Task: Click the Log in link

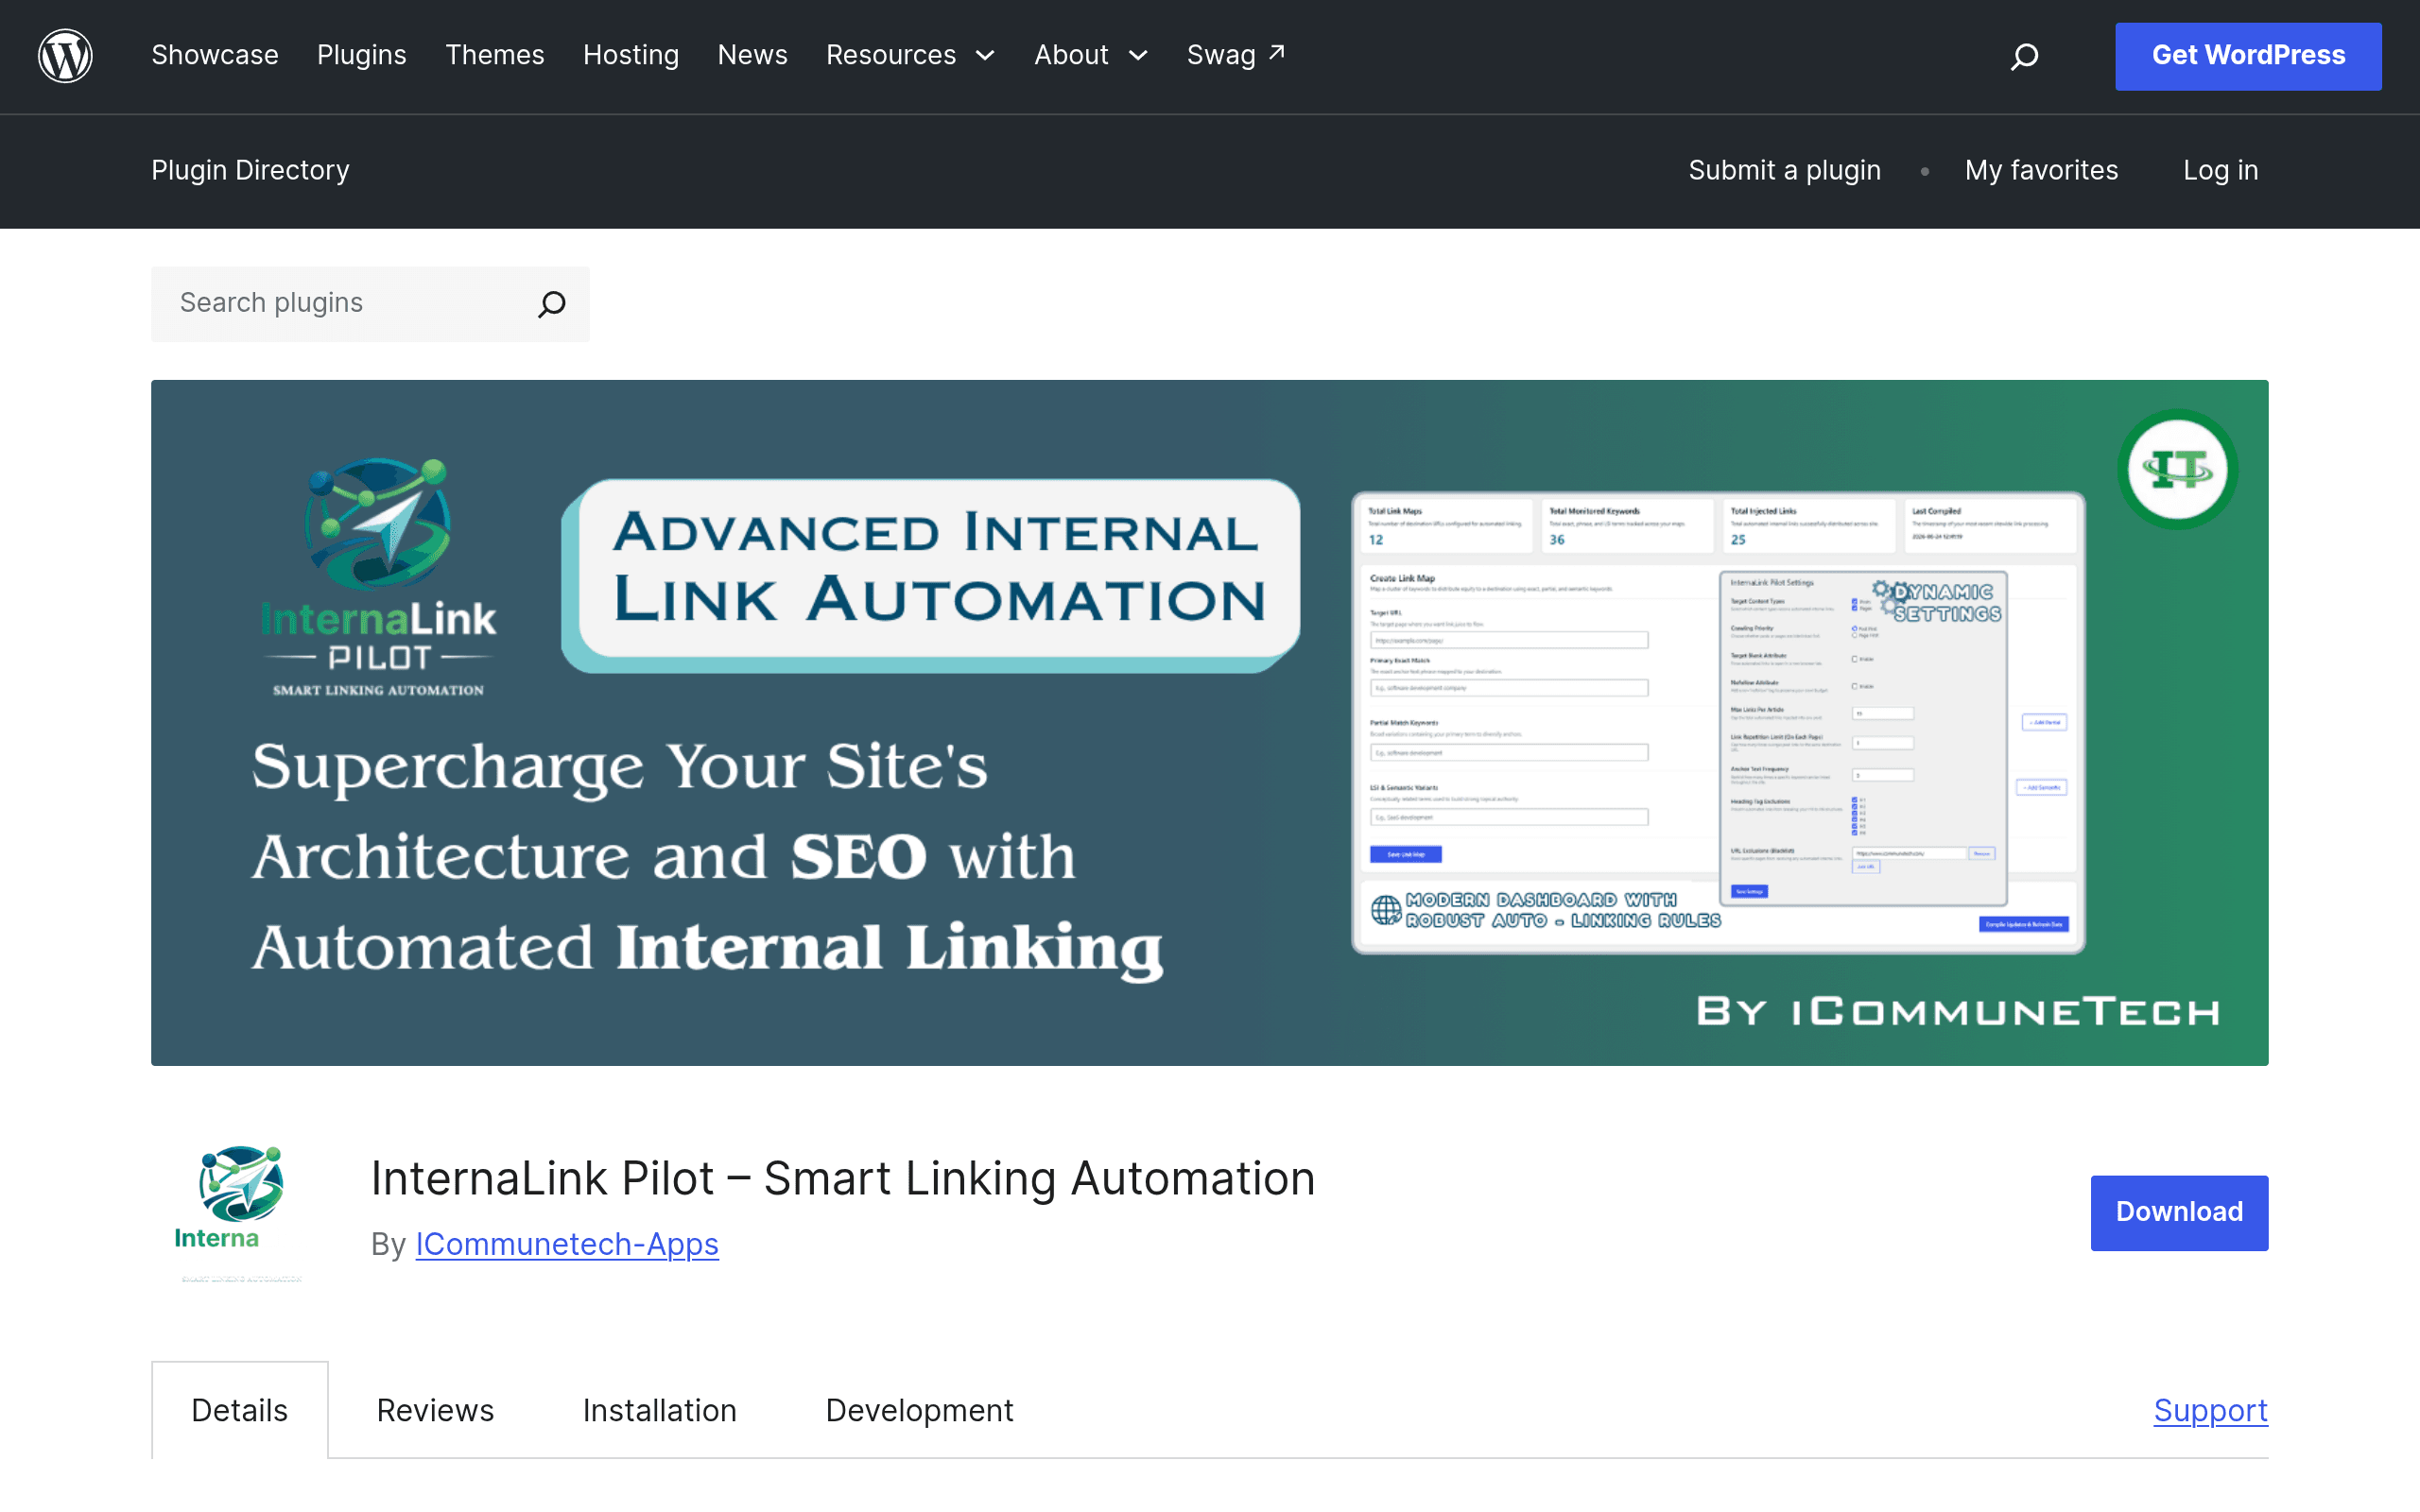Action: tap(2220, 170)
